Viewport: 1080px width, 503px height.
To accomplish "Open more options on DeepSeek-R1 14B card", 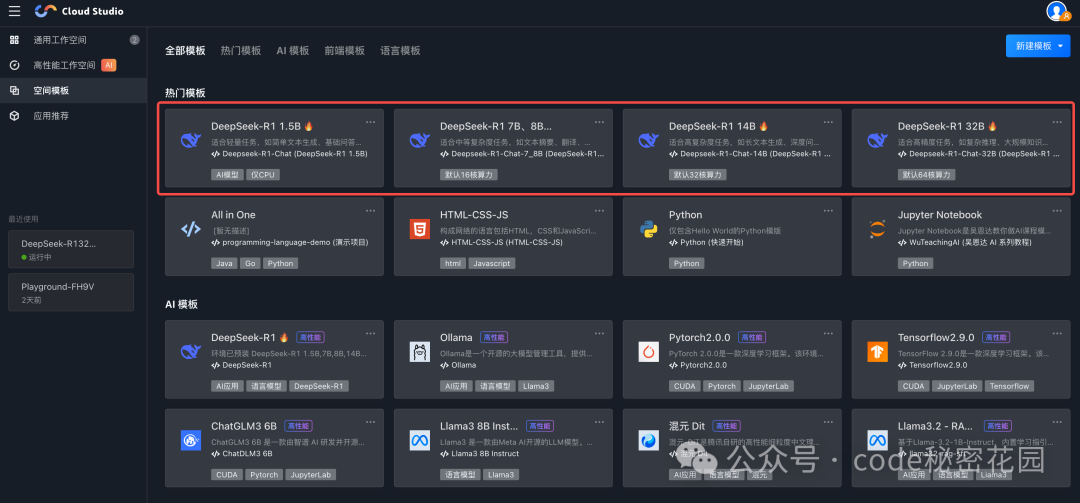I will pyautogui.click(x=829, y=122).
